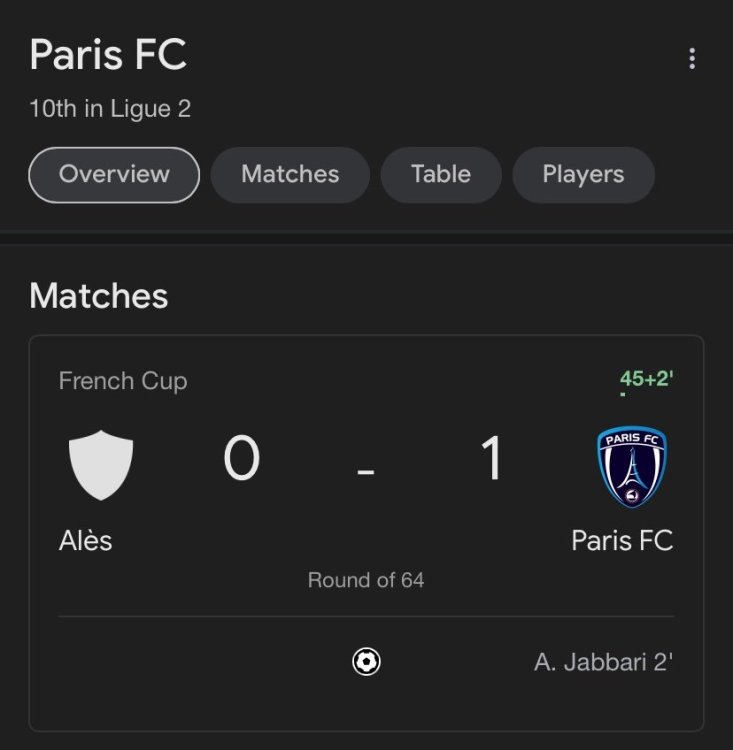The image size is (733, 750).
Task: Click the soccer ball goal icon
Action: point(366,662)
